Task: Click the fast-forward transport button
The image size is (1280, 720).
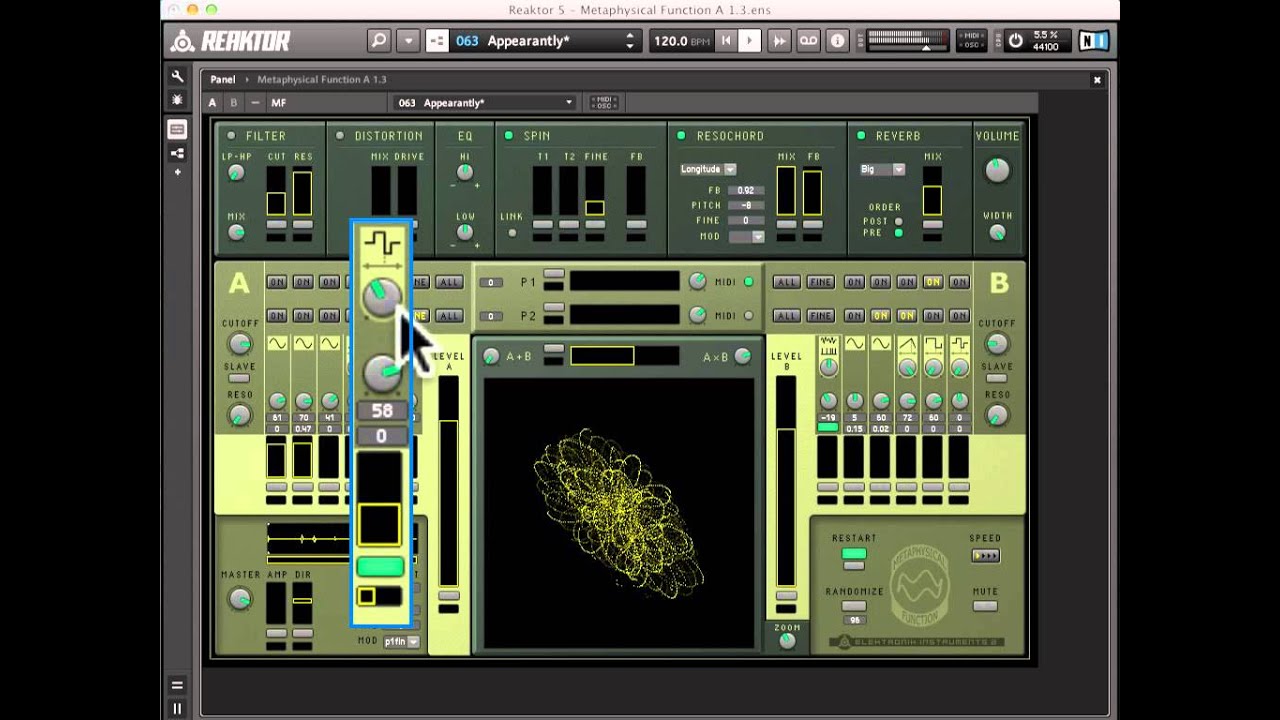Action: pyautogui.click(x=780, y=41)
